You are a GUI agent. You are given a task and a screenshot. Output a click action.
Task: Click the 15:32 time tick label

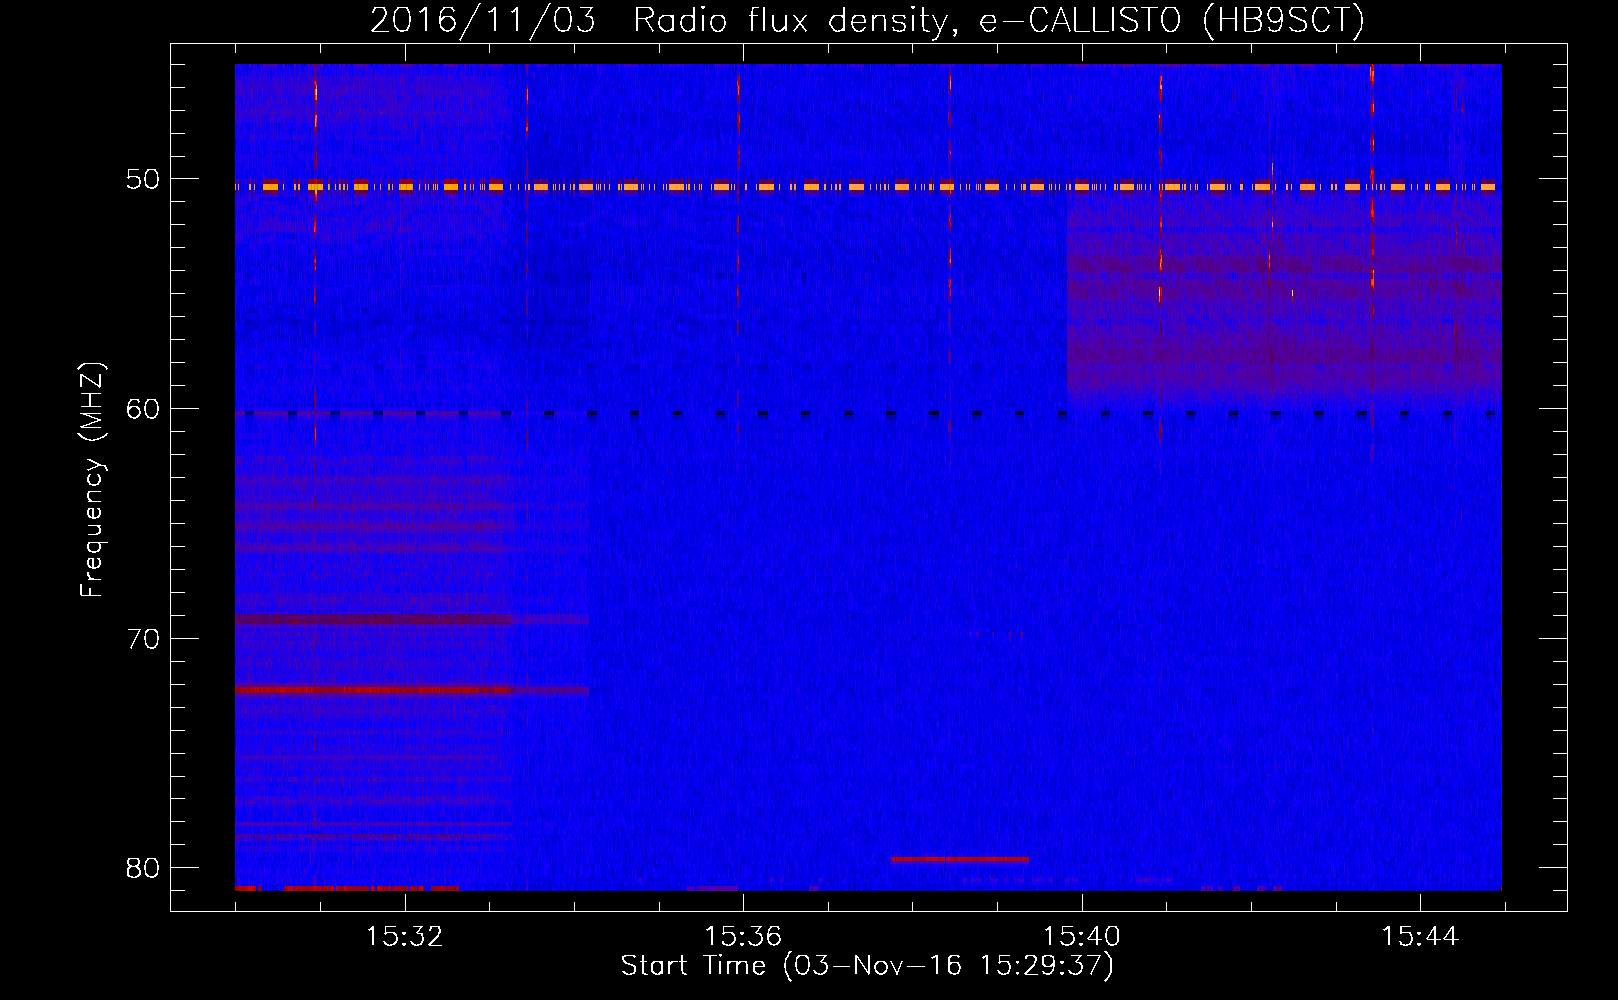405,936
